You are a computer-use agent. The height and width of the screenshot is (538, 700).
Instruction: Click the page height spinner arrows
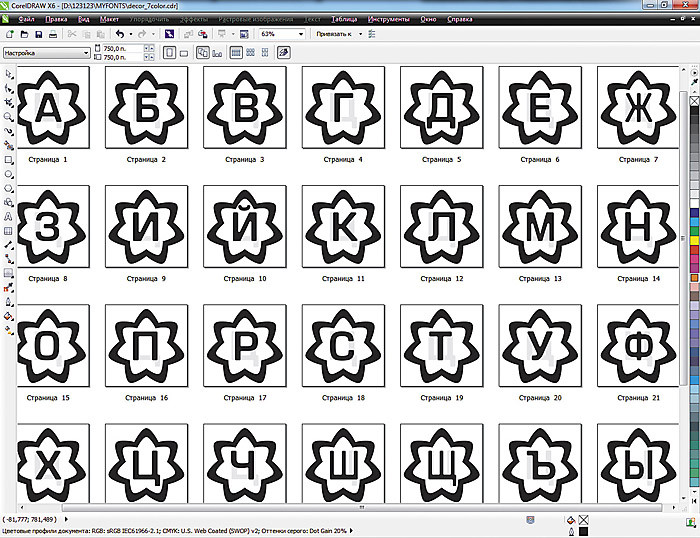pos(149,57)
